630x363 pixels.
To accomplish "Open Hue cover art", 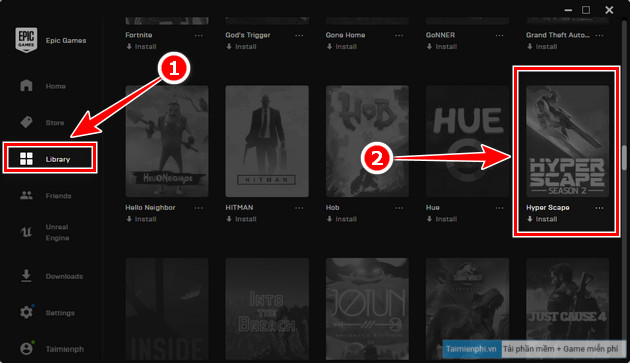I will [468, 141].
